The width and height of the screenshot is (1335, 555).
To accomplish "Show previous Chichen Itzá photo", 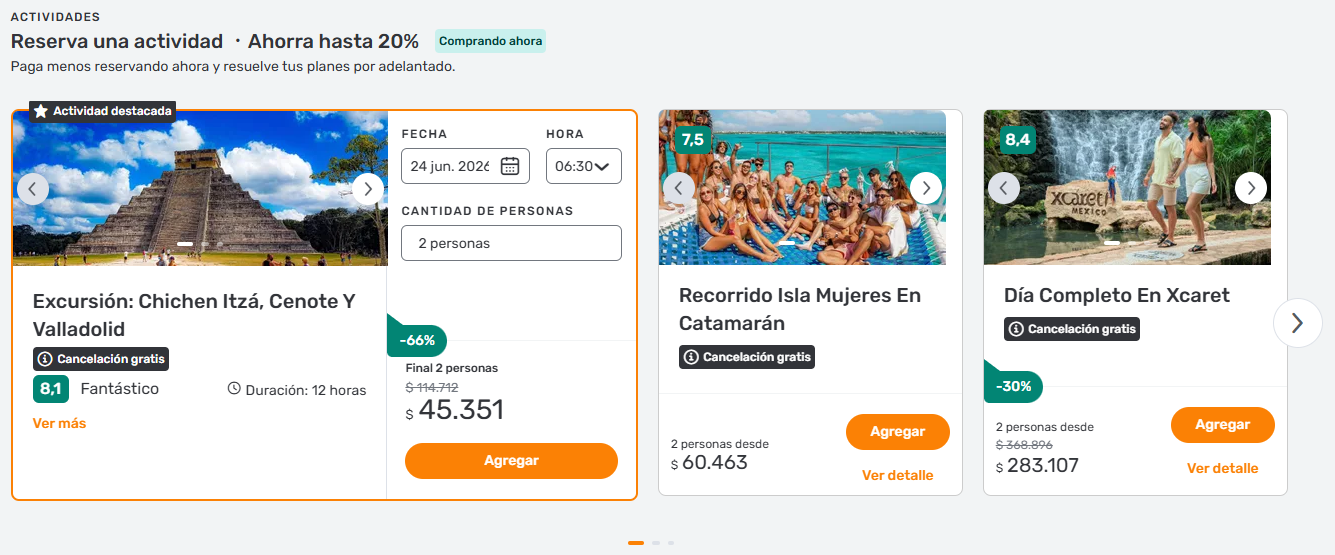I will pyautogui.click(x=33, y=188).
